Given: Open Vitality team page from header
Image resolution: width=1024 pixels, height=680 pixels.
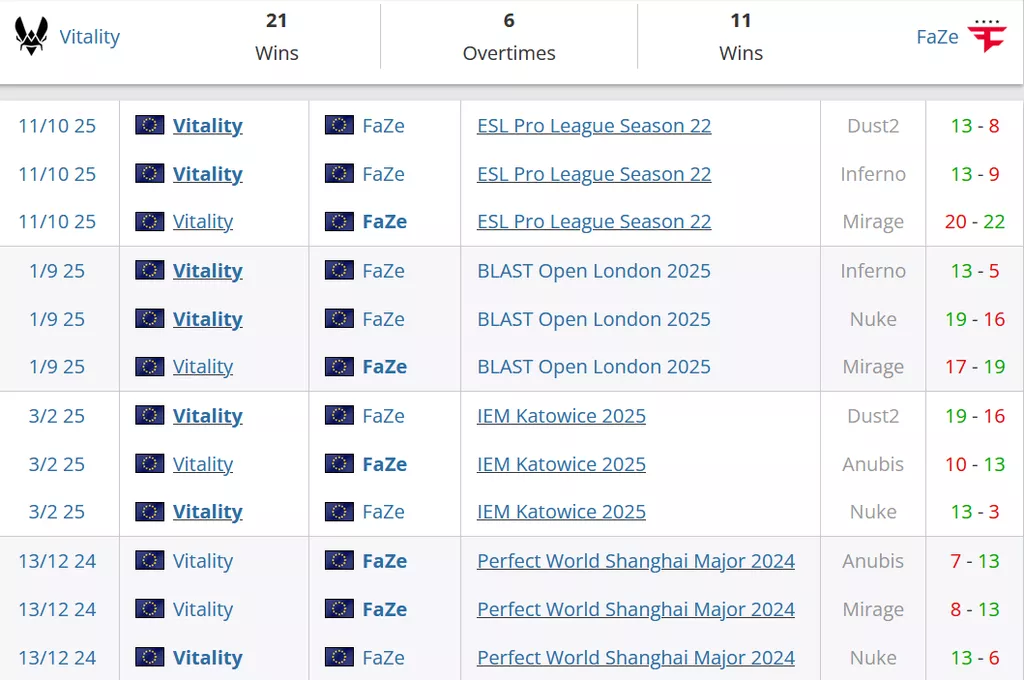Looking at the screenshot, I should (89, 37).
